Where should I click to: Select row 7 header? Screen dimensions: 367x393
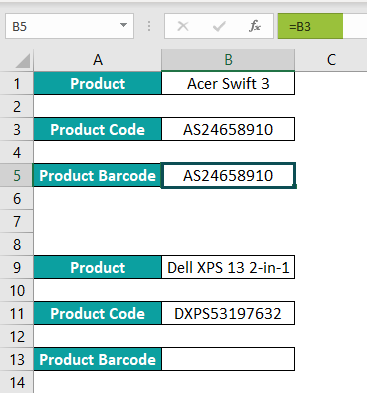click(17, 221)
